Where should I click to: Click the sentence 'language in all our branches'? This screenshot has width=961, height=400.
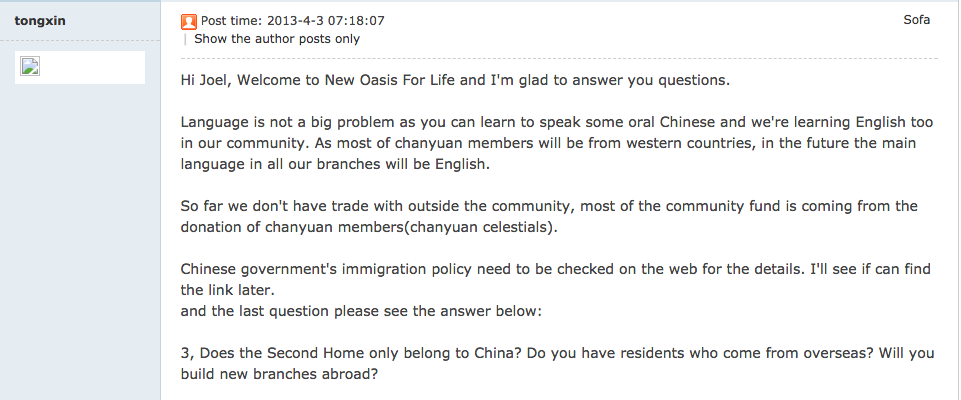[x=335, y=165]
